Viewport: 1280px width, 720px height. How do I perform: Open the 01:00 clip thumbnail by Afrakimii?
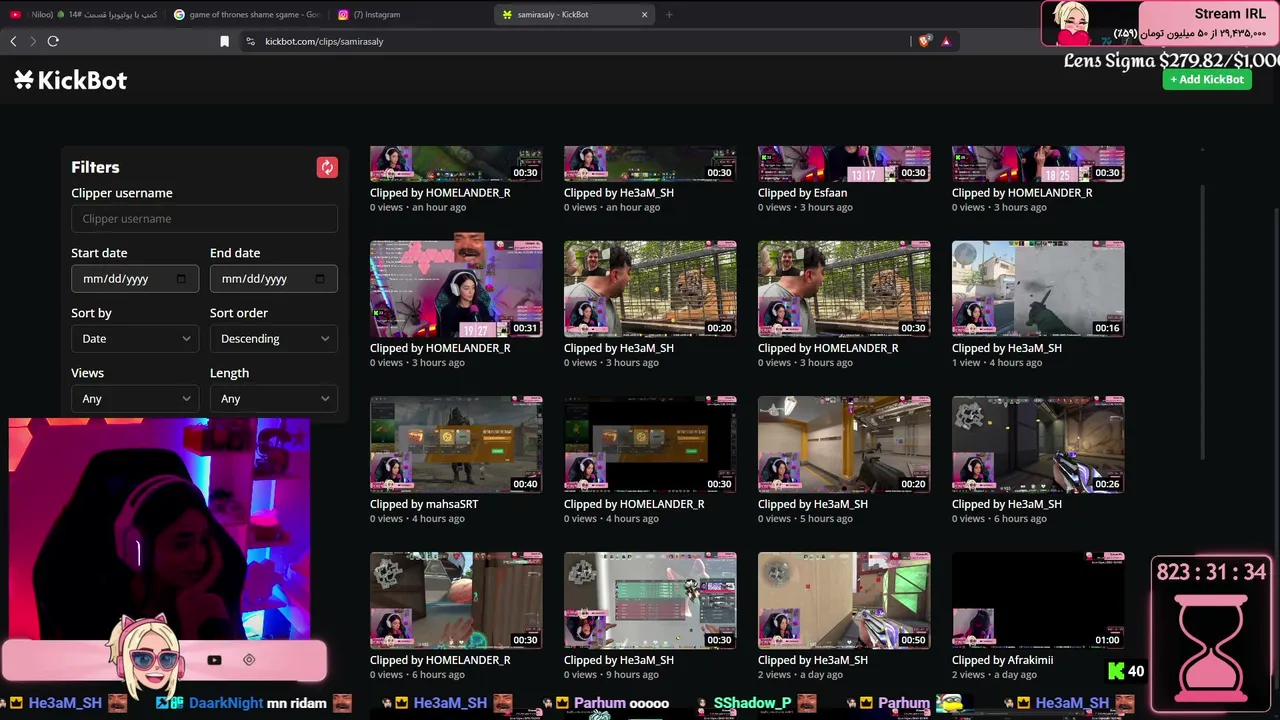tap(1038, 601)
